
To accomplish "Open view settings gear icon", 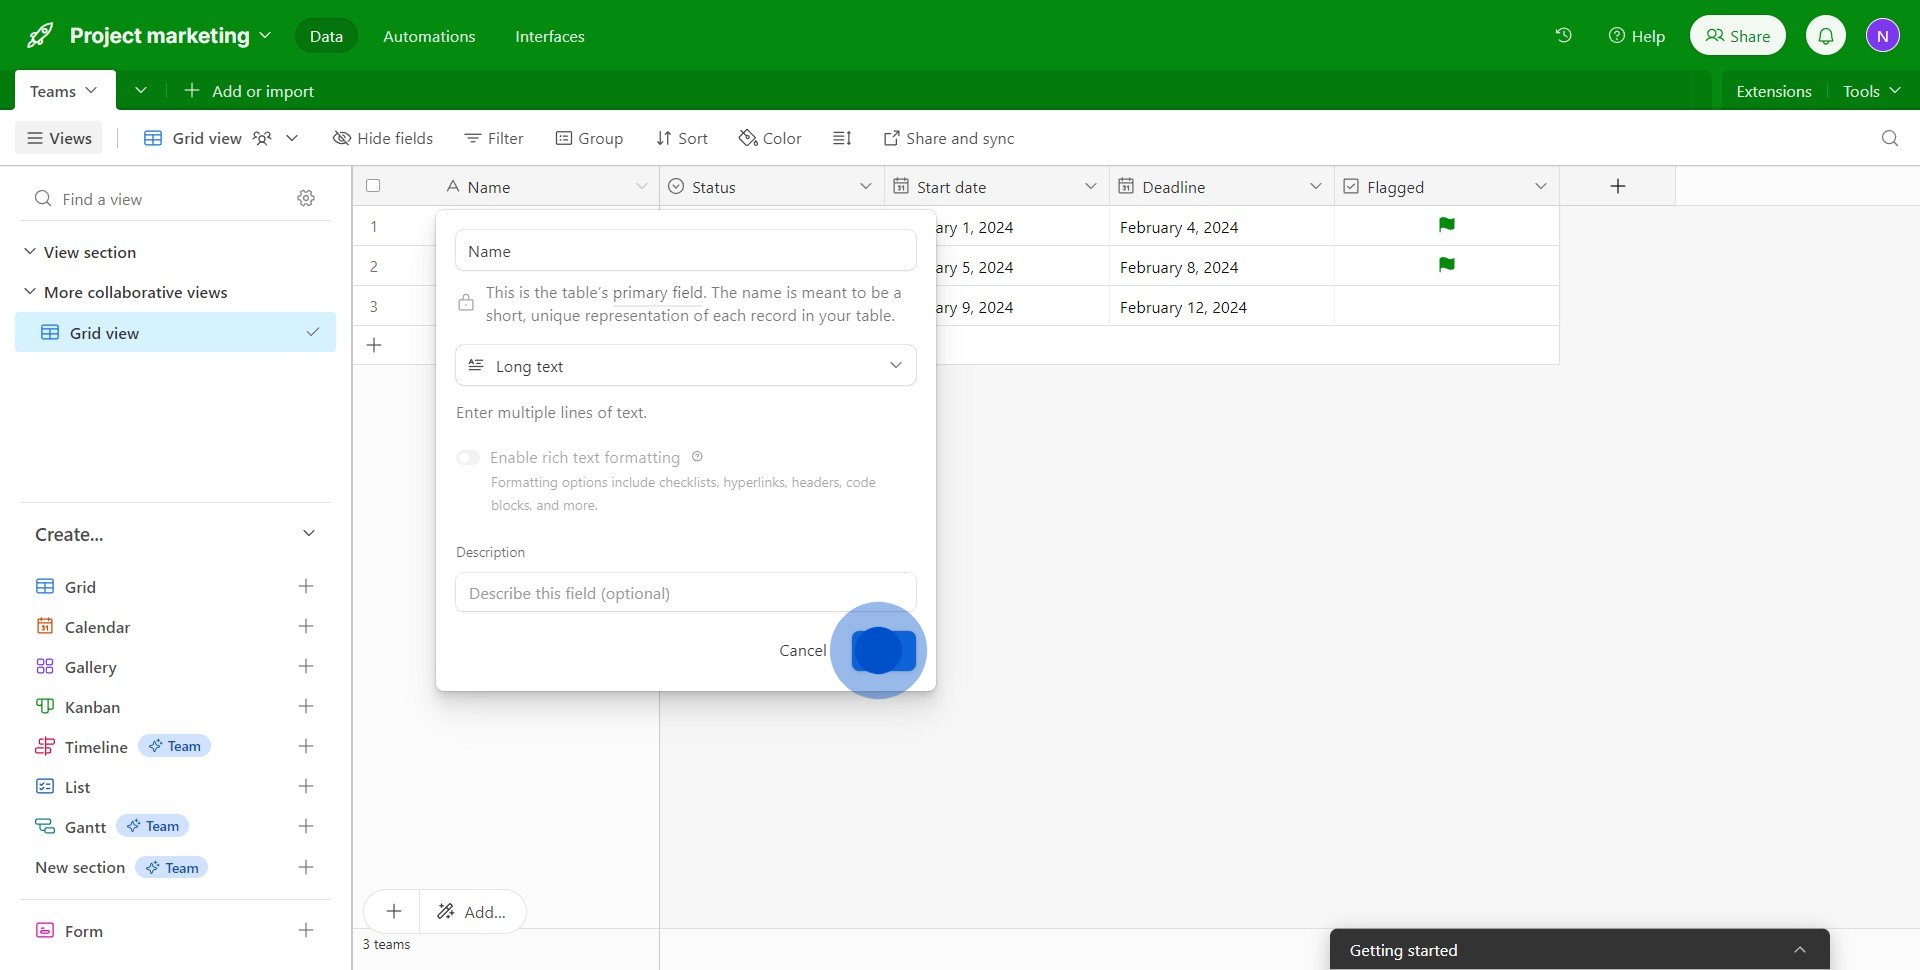I will 306,199.
